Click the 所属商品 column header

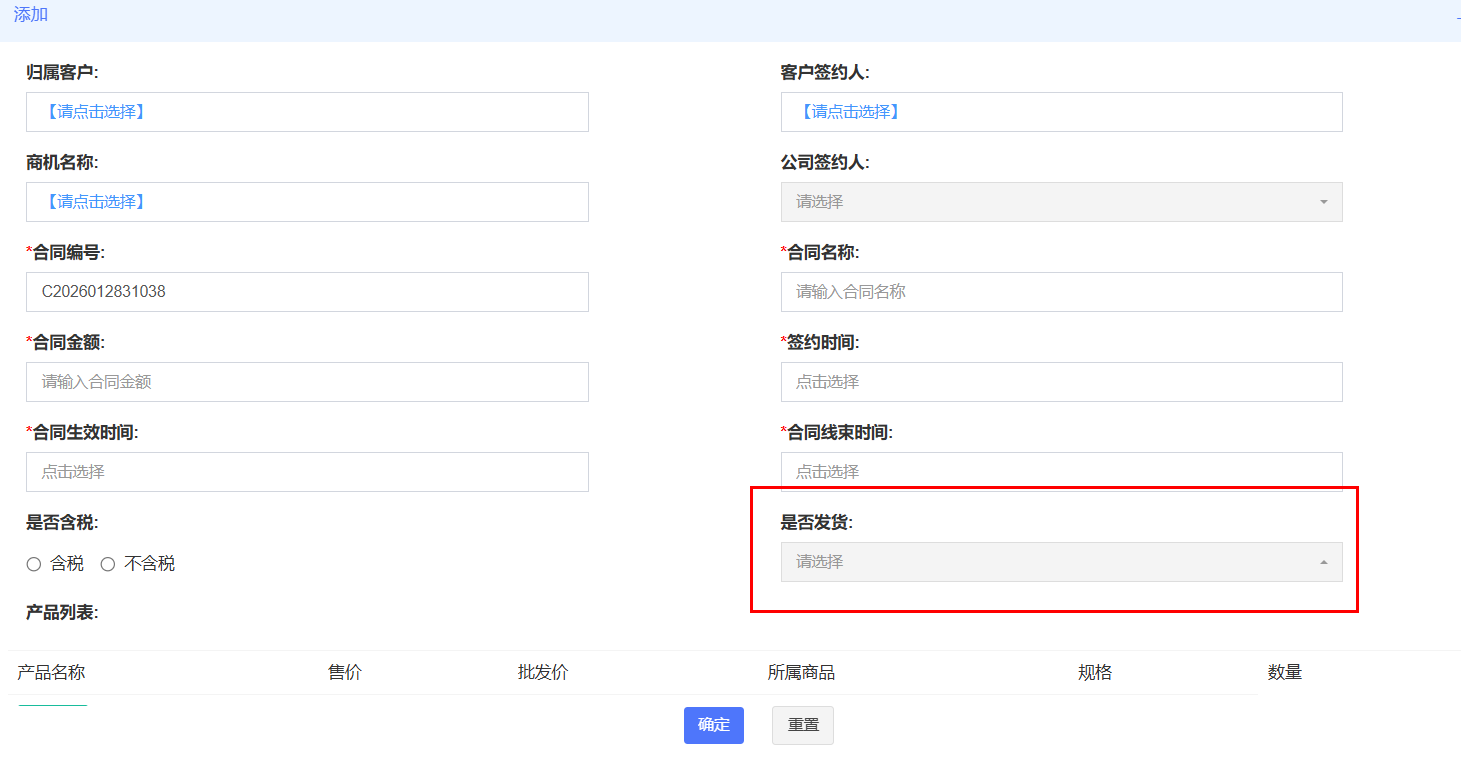pos(801,672)
